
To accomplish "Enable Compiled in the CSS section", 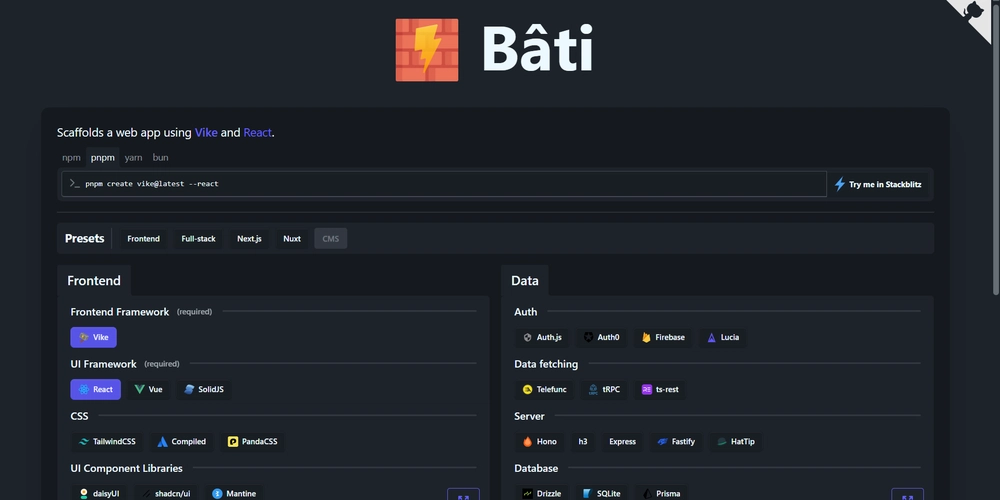I will tap(182, 441).
